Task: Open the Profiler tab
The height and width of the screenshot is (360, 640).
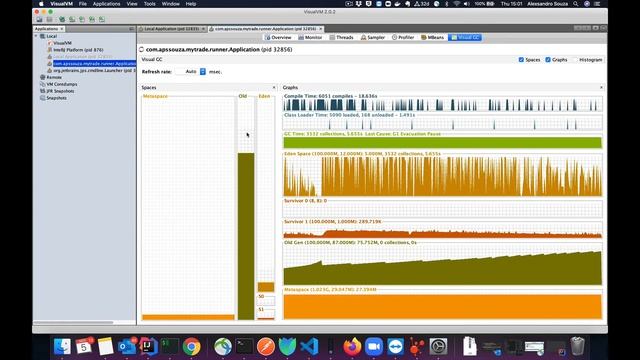Action: (403, 38)
